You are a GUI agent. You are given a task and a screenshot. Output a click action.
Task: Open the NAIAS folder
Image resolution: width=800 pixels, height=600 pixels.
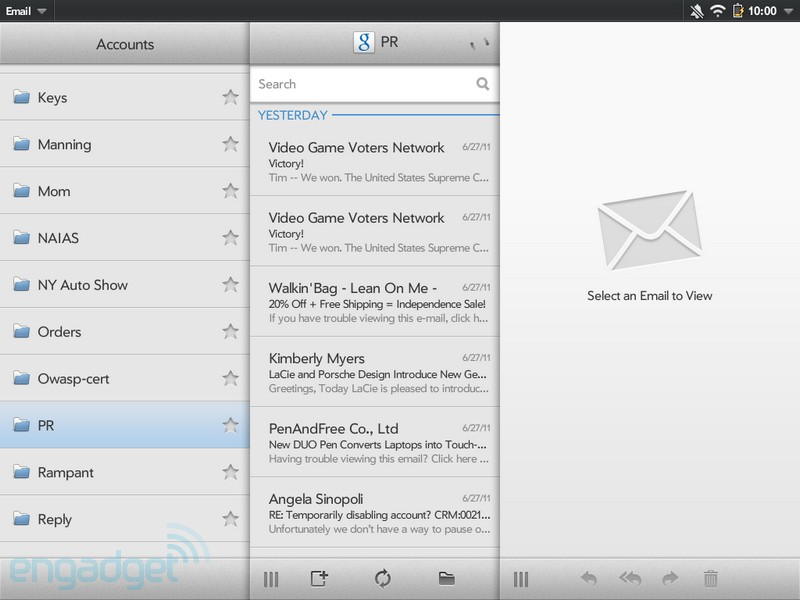tap(124, 238)
